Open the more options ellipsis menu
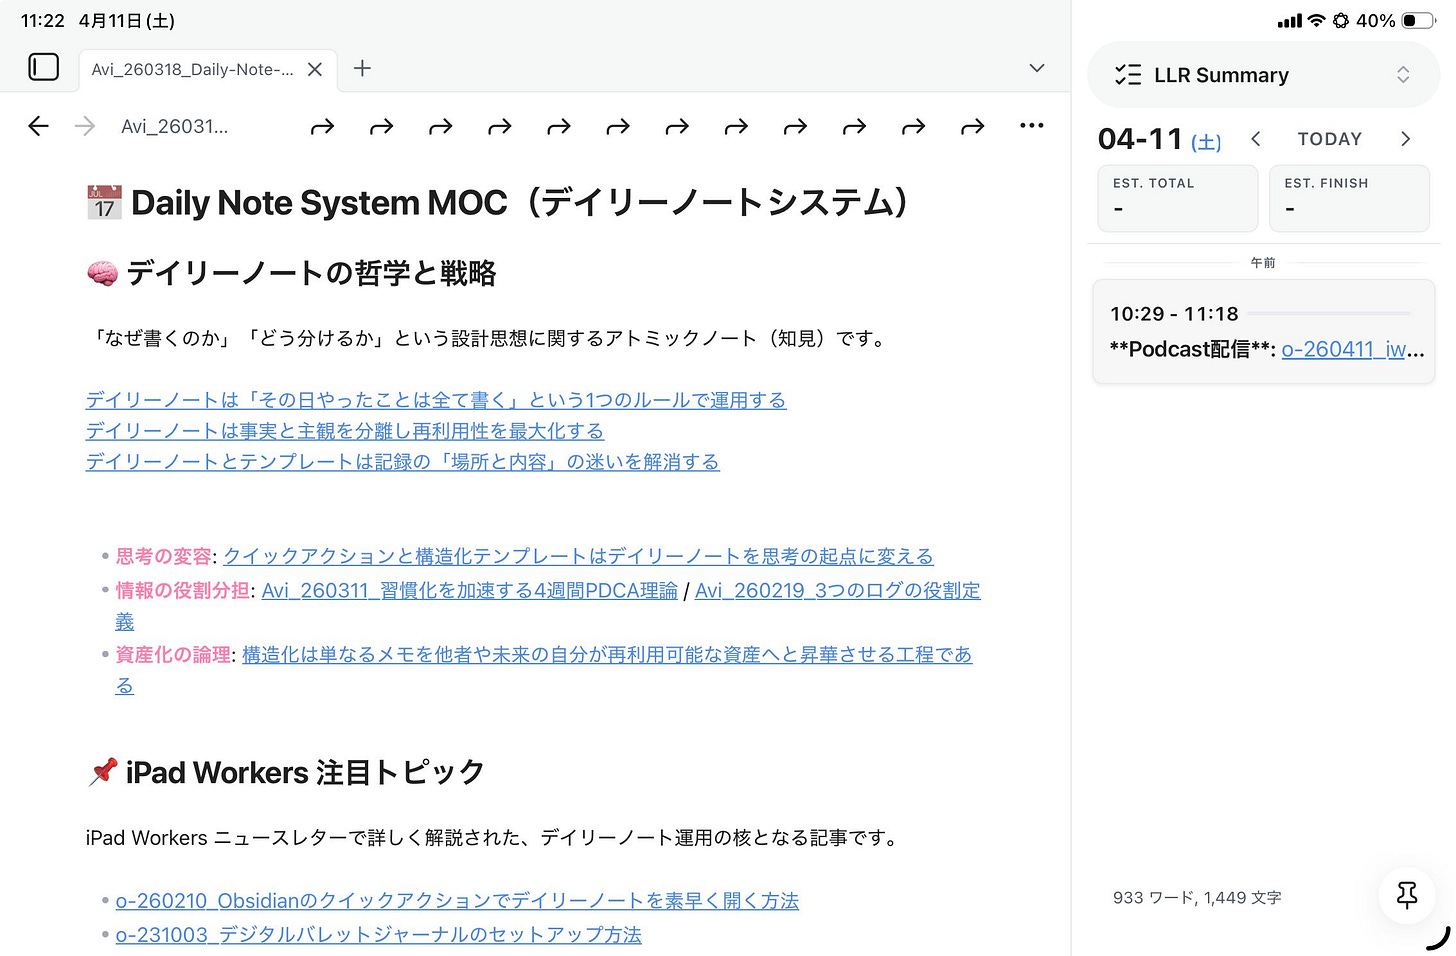The image size is (1456, 956). coord(1031,126)
